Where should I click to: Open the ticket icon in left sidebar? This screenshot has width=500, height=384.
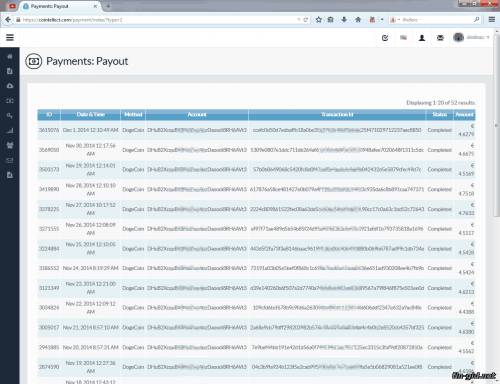[10, 160]
